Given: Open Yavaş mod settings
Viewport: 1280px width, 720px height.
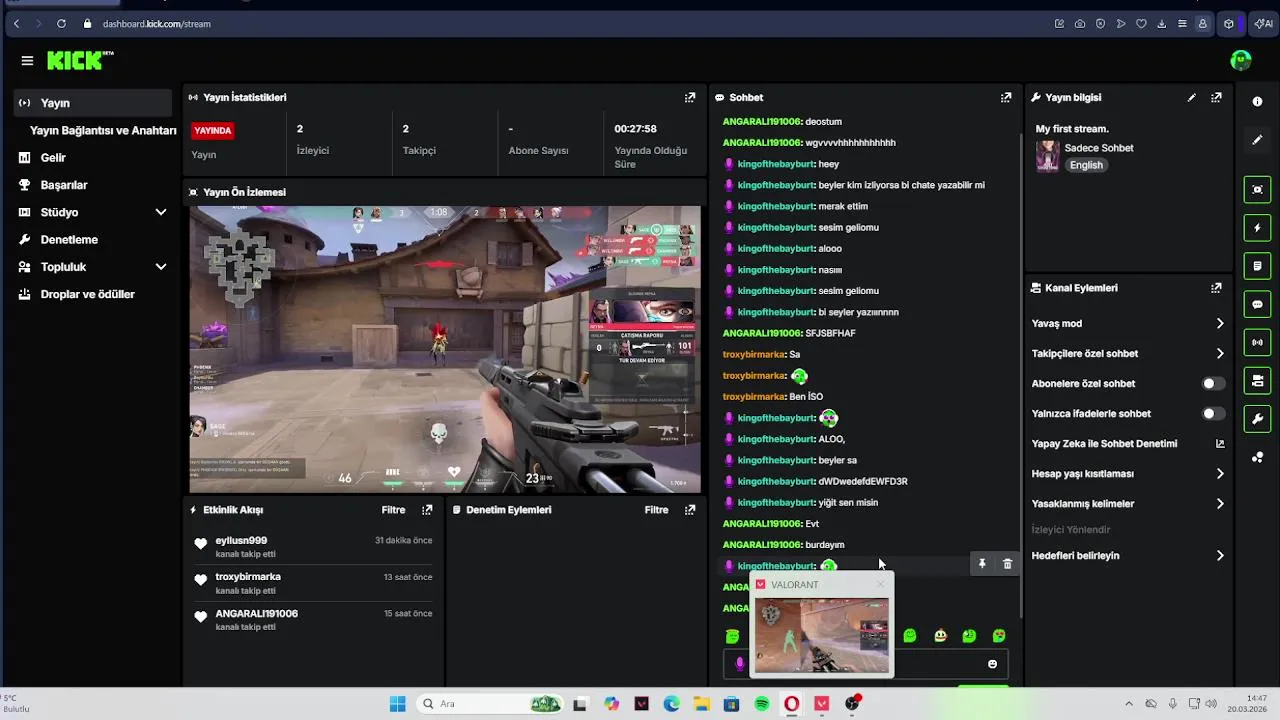Looking at the screenshot, I should tap(1127, 324).
